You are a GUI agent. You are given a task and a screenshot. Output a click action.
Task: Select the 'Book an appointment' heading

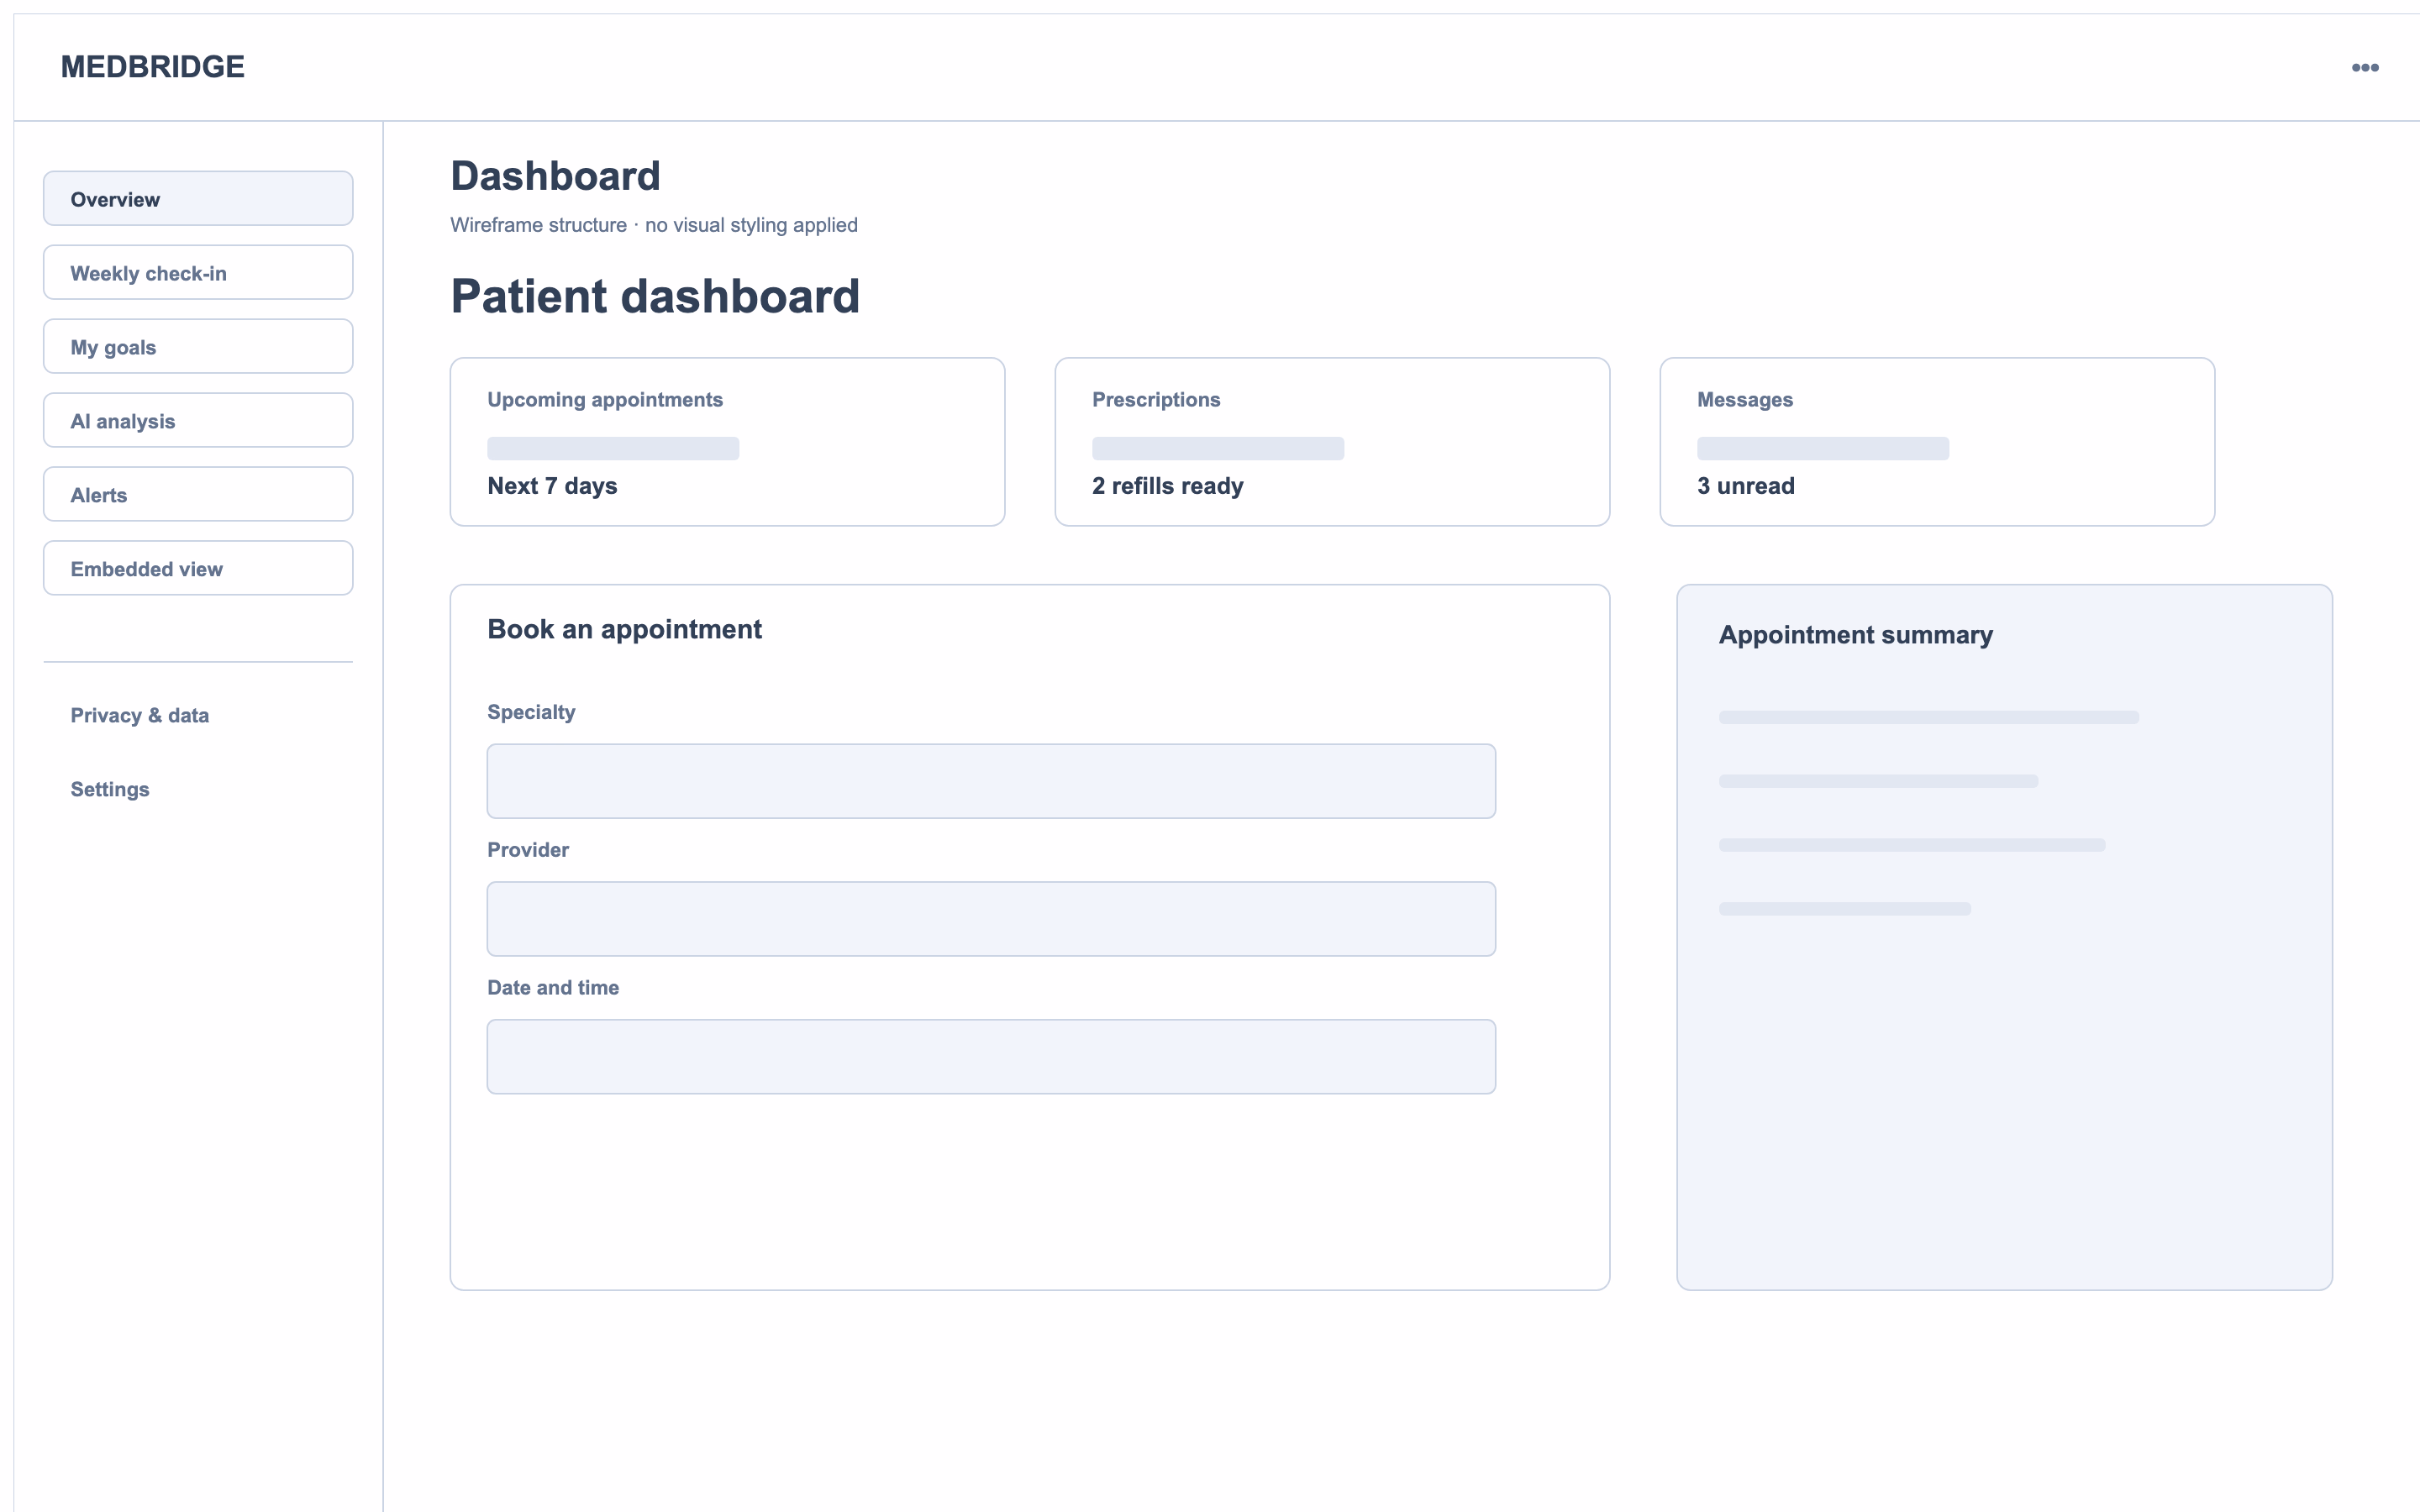[624, 629]
